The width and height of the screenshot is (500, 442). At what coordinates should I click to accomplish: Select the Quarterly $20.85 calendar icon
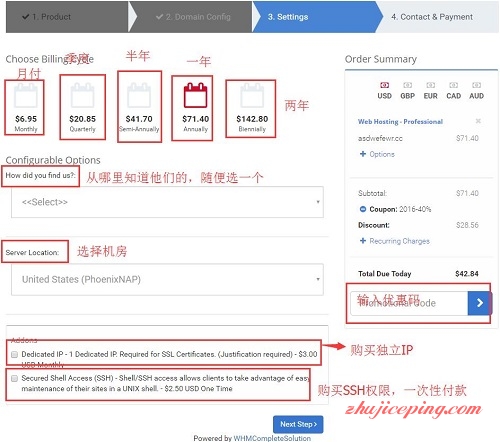pos(82,96)
